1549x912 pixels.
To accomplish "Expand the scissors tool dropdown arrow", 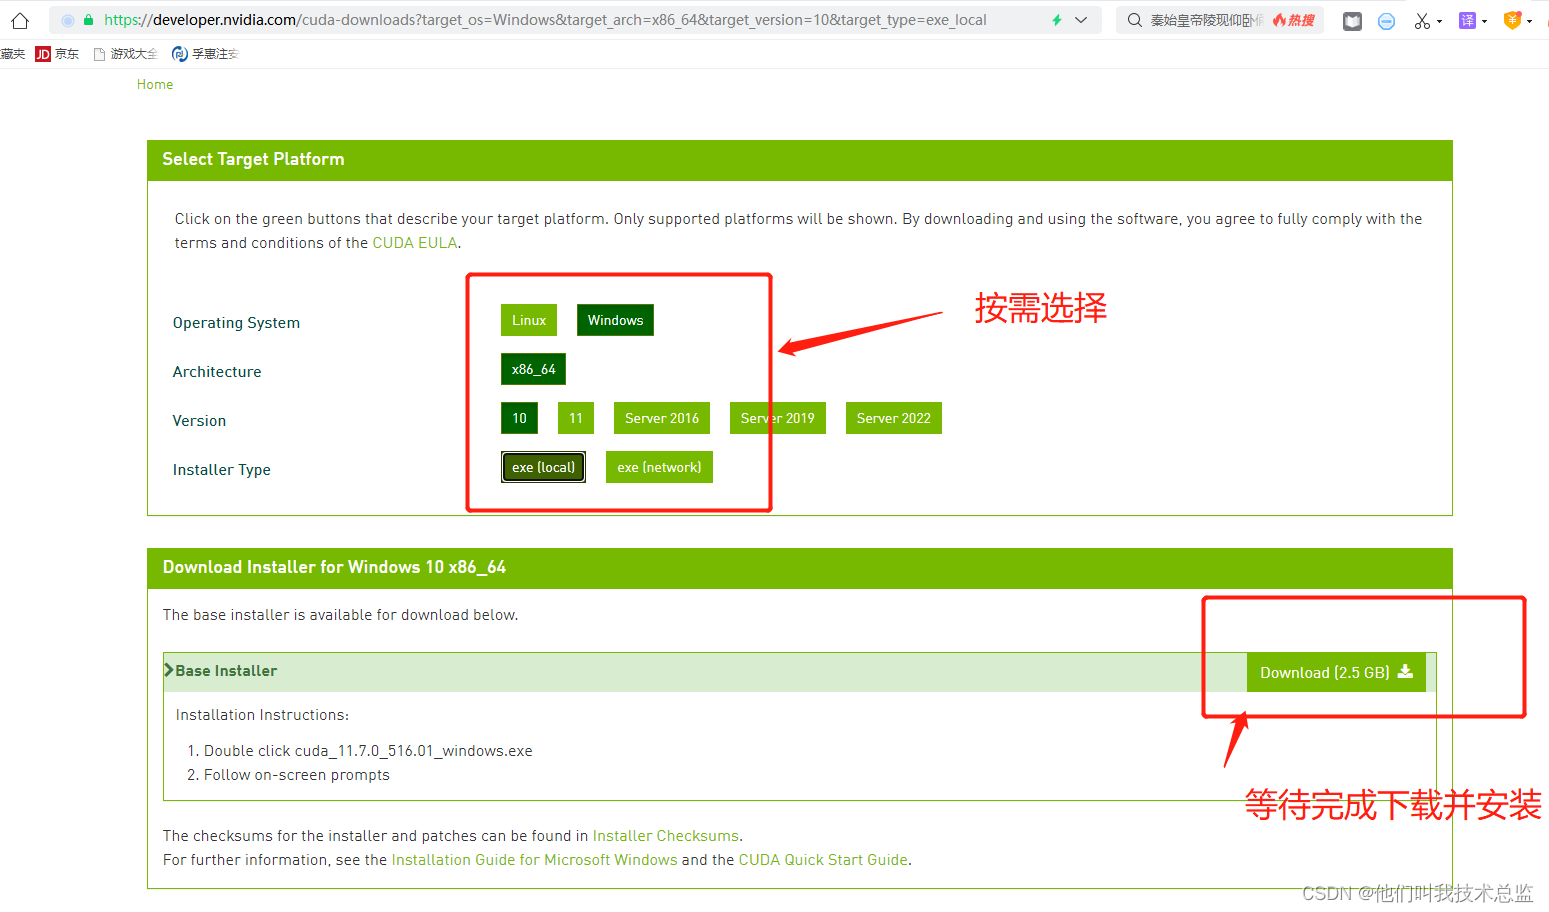I will [x=1439, y=21].
